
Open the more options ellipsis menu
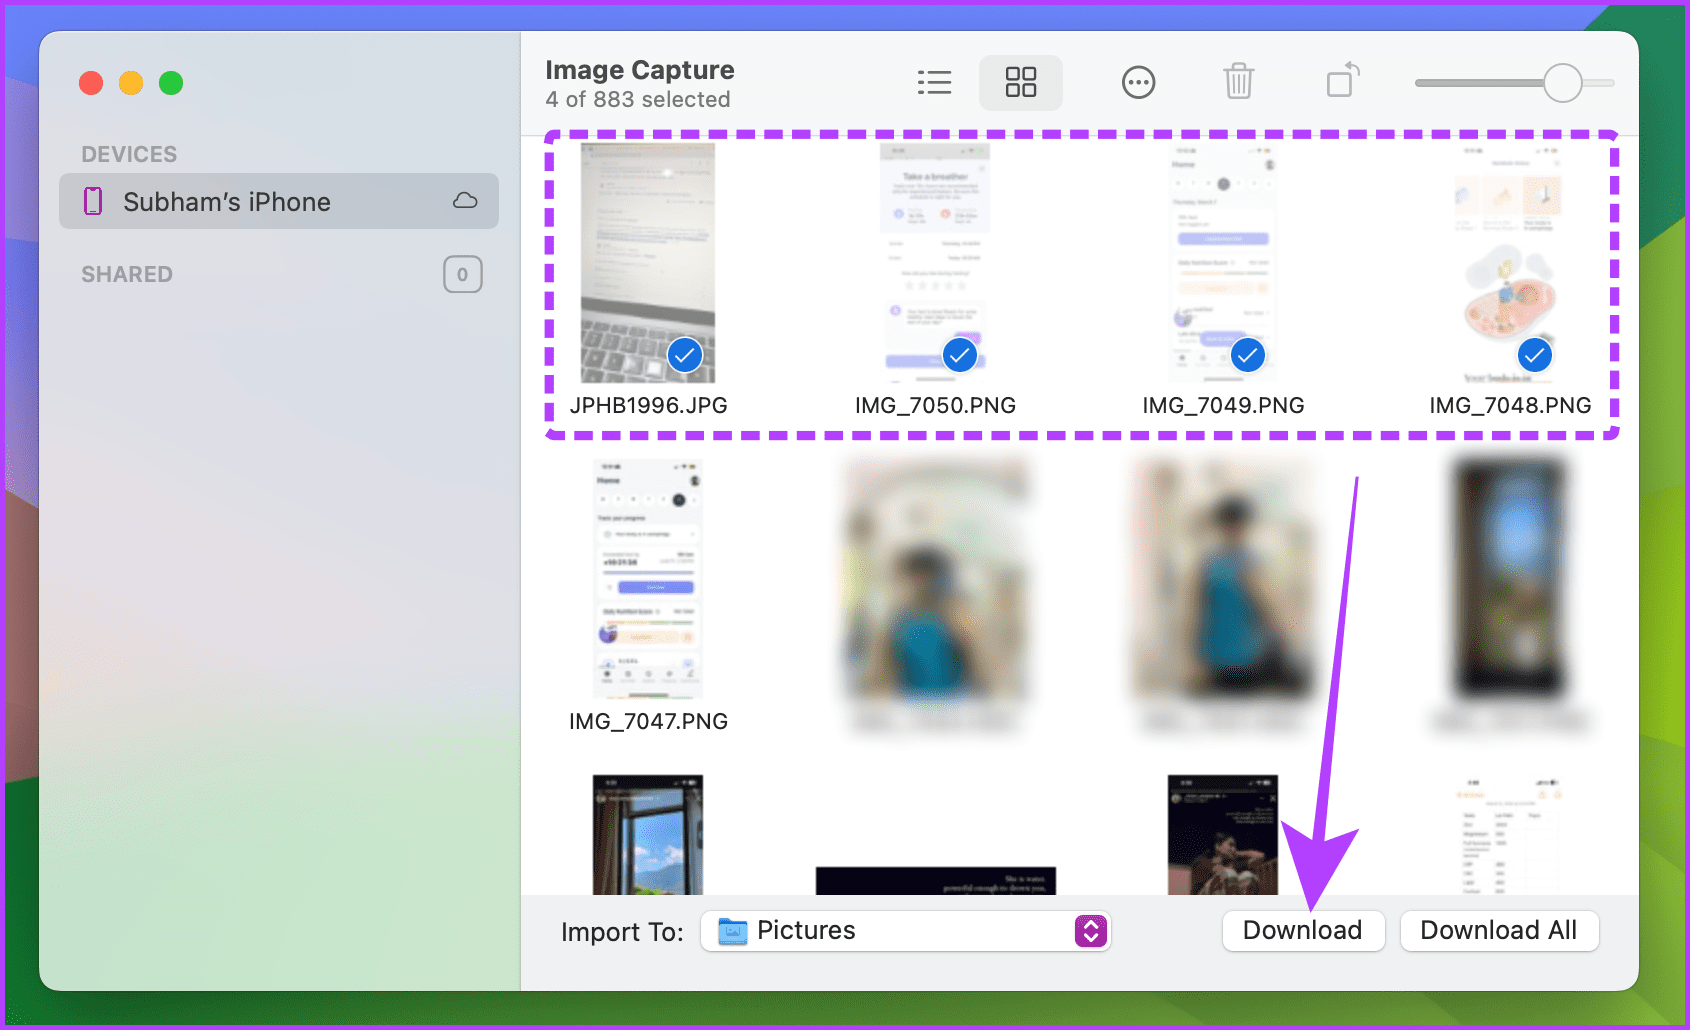coord(1138,82)
